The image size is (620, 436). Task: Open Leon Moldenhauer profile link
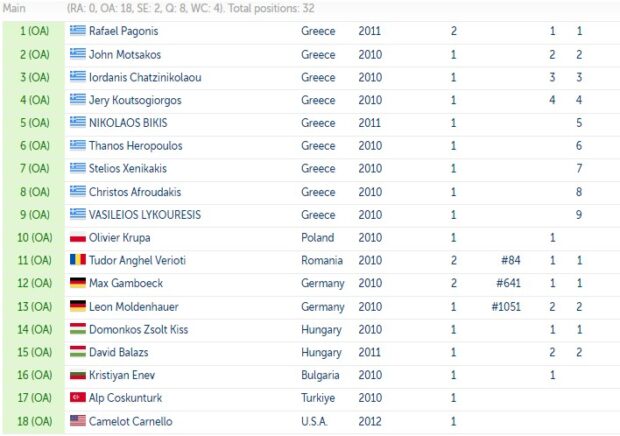134,307
